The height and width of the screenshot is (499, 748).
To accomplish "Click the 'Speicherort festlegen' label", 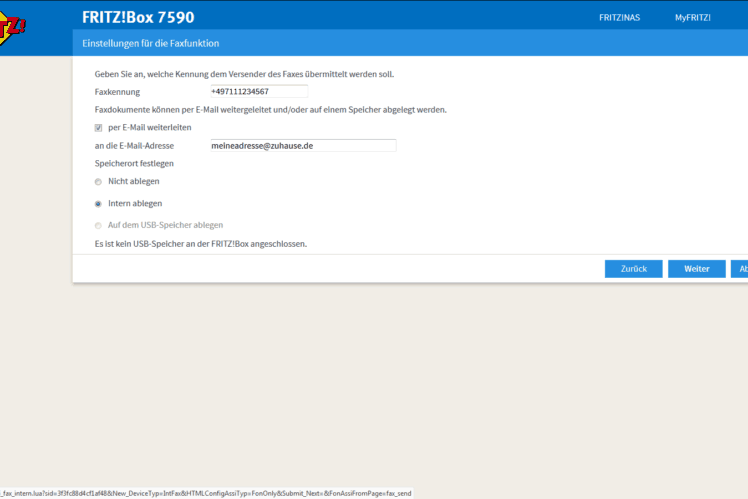I will coord(134,163).
